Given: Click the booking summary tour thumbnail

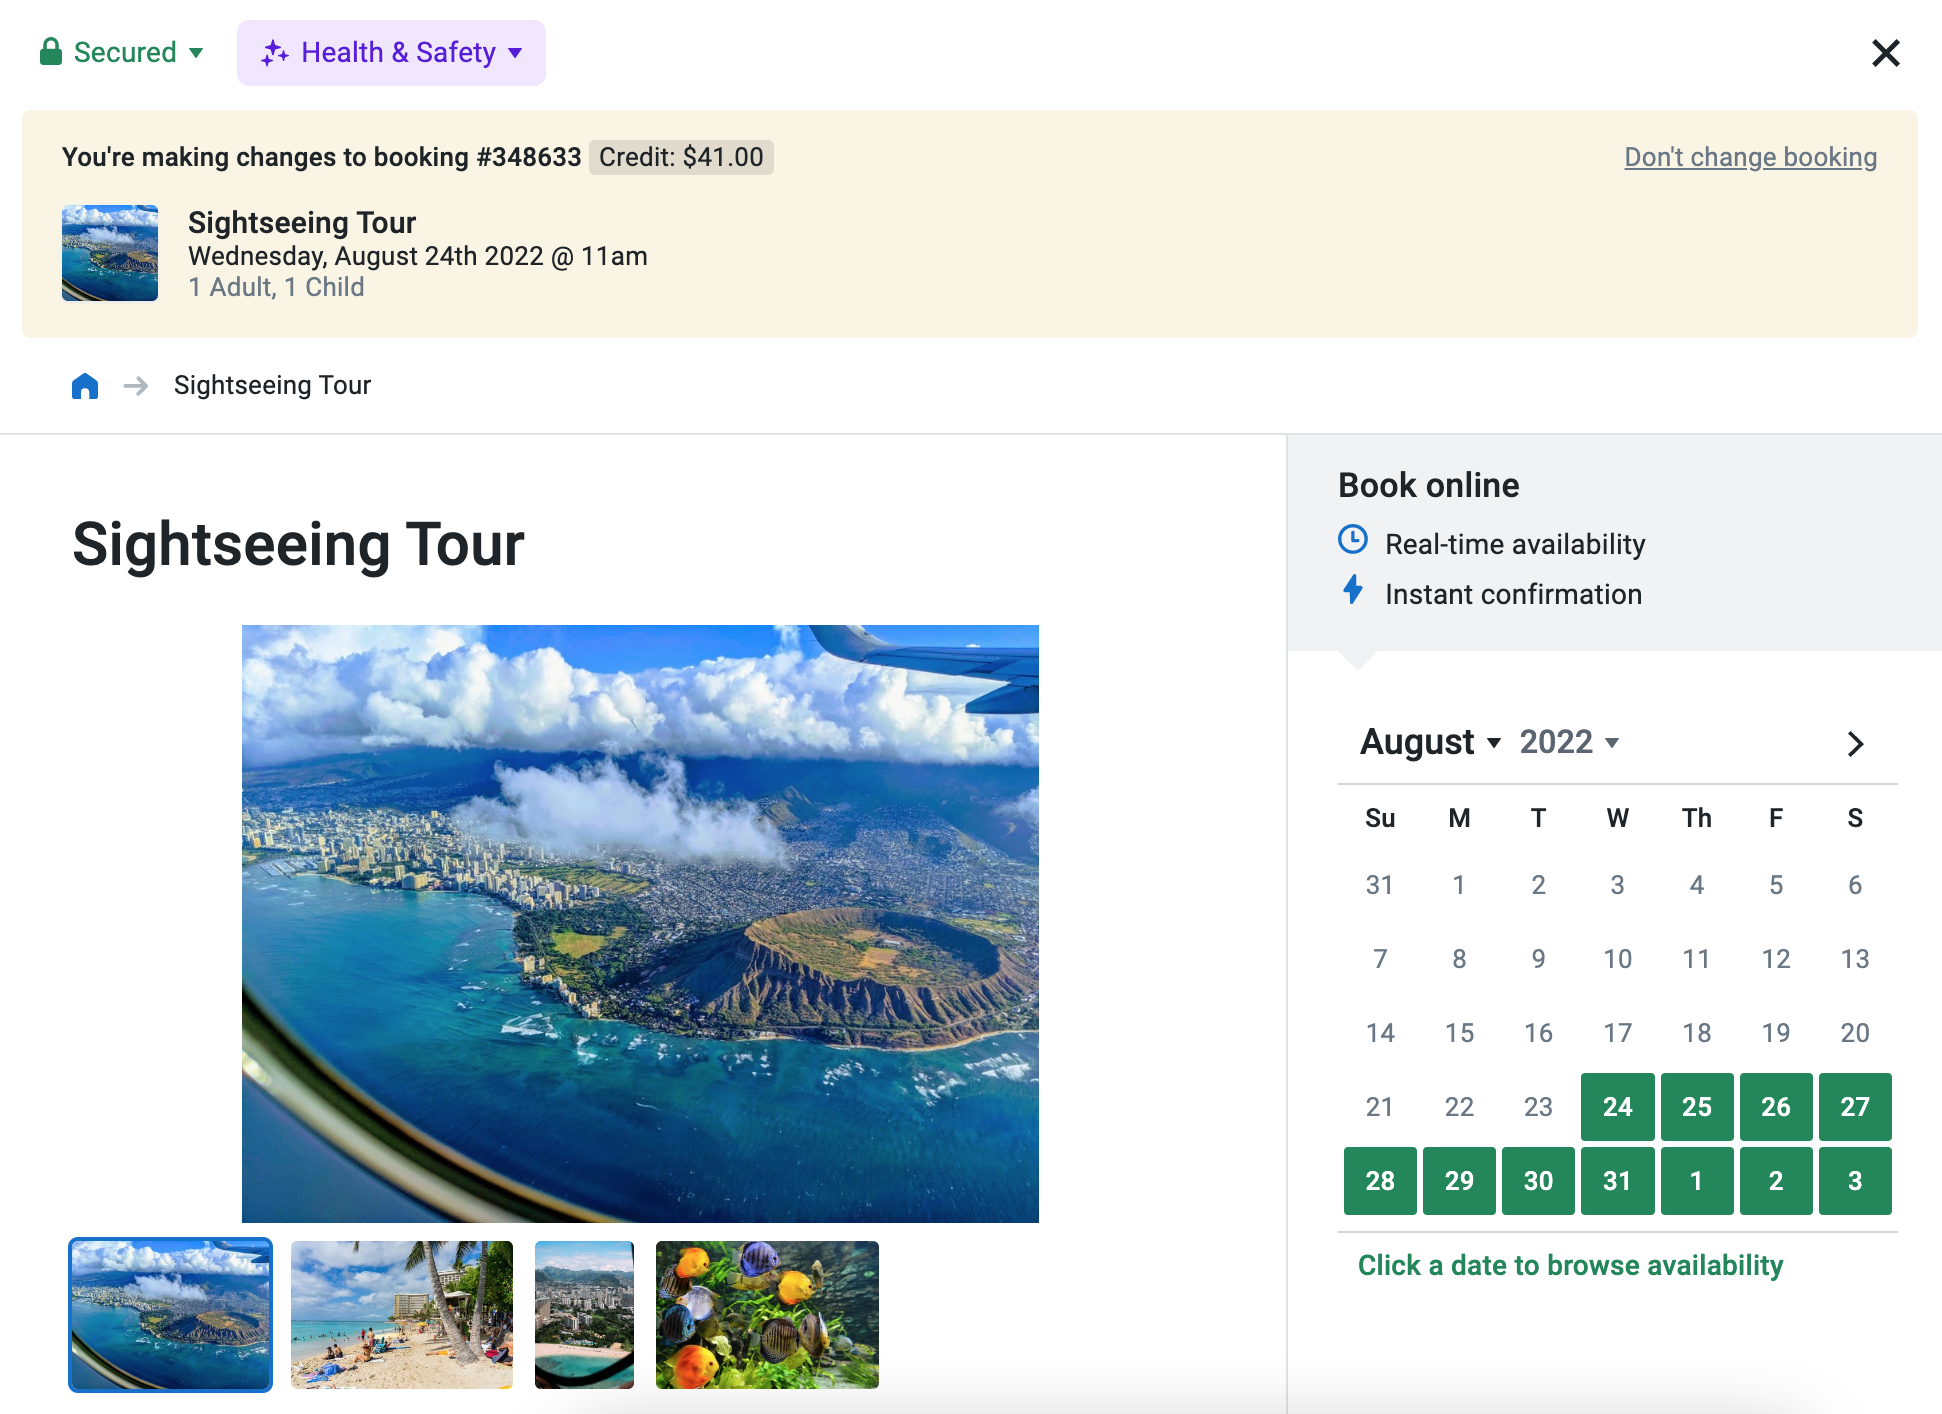Looking at the screenshot, I should (110, 253).
